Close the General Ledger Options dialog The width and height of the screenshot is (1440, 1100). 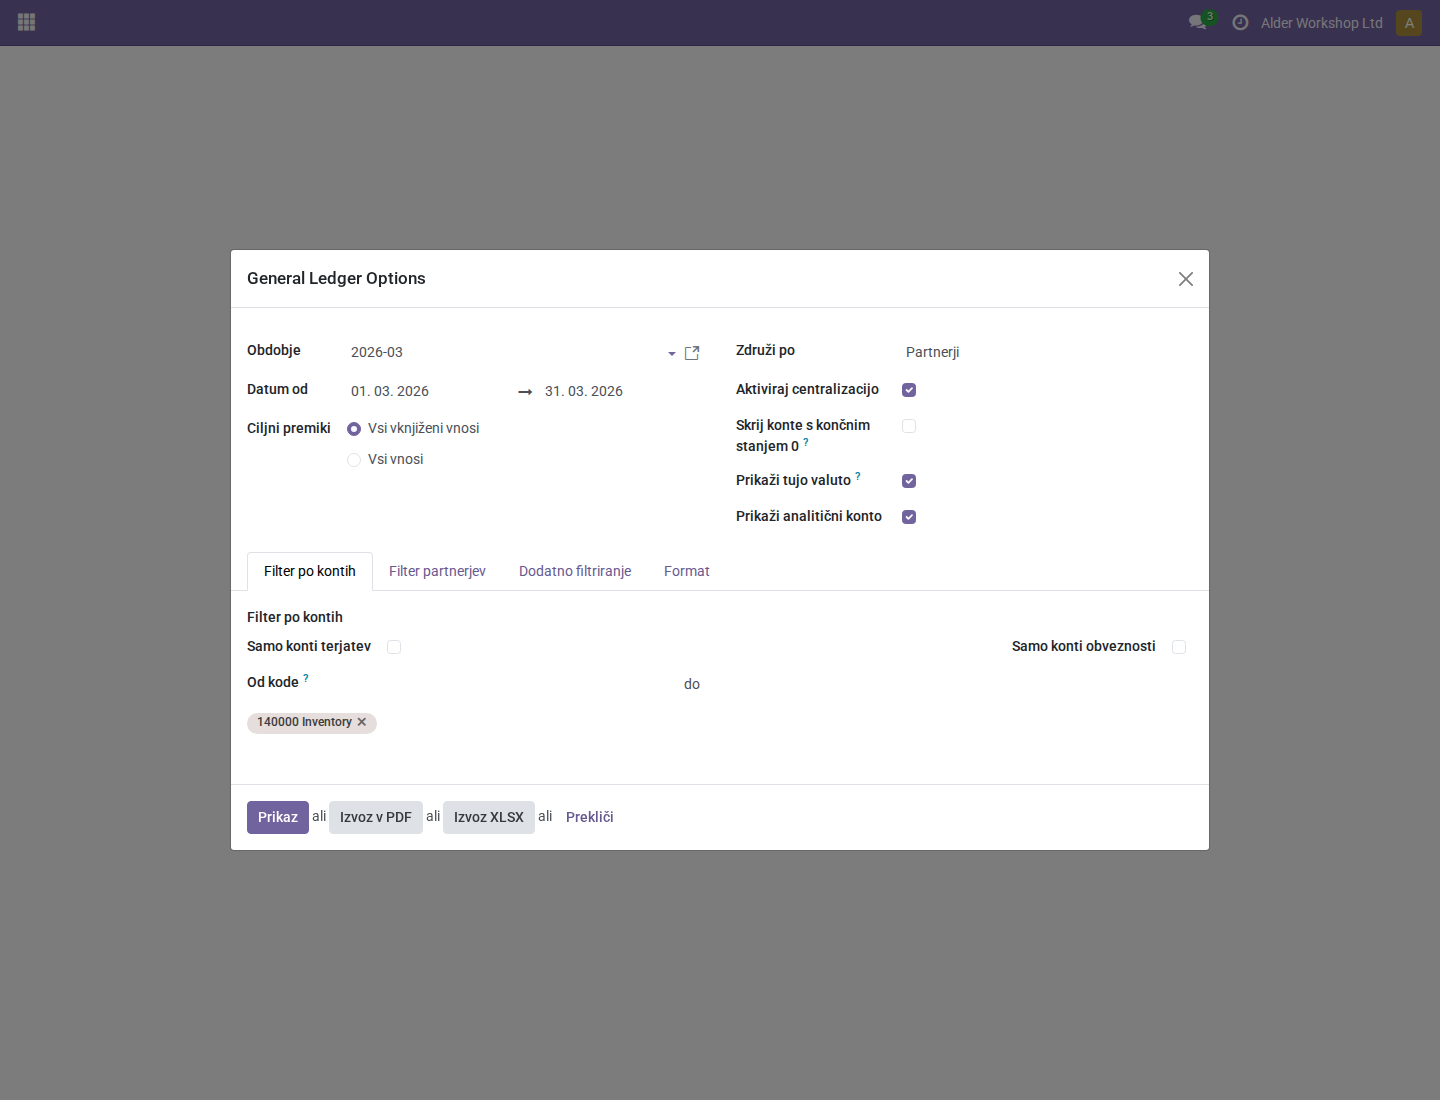click(1186, 279)
